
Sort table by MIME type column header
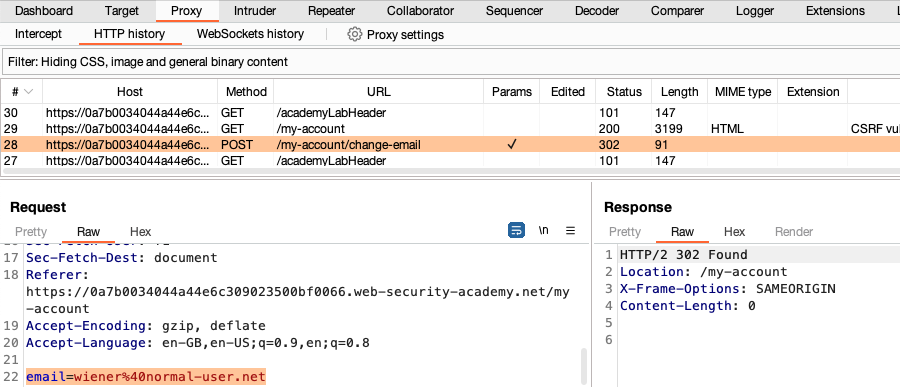[743, 92]
